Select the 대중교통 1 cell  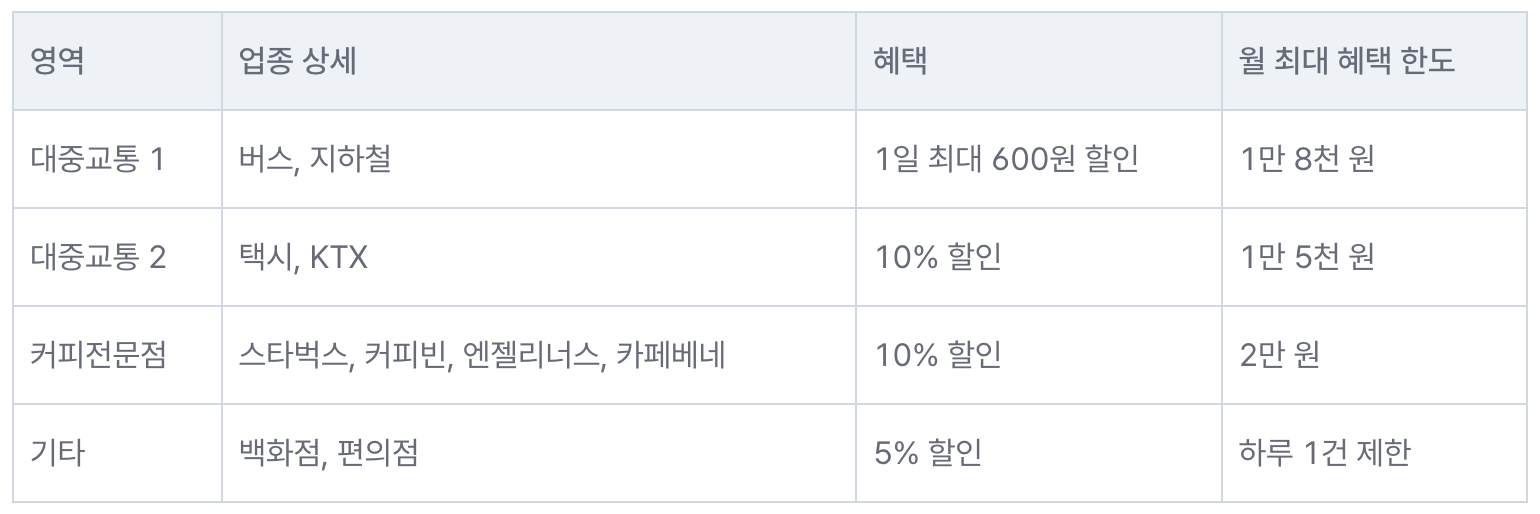point(117,159)
